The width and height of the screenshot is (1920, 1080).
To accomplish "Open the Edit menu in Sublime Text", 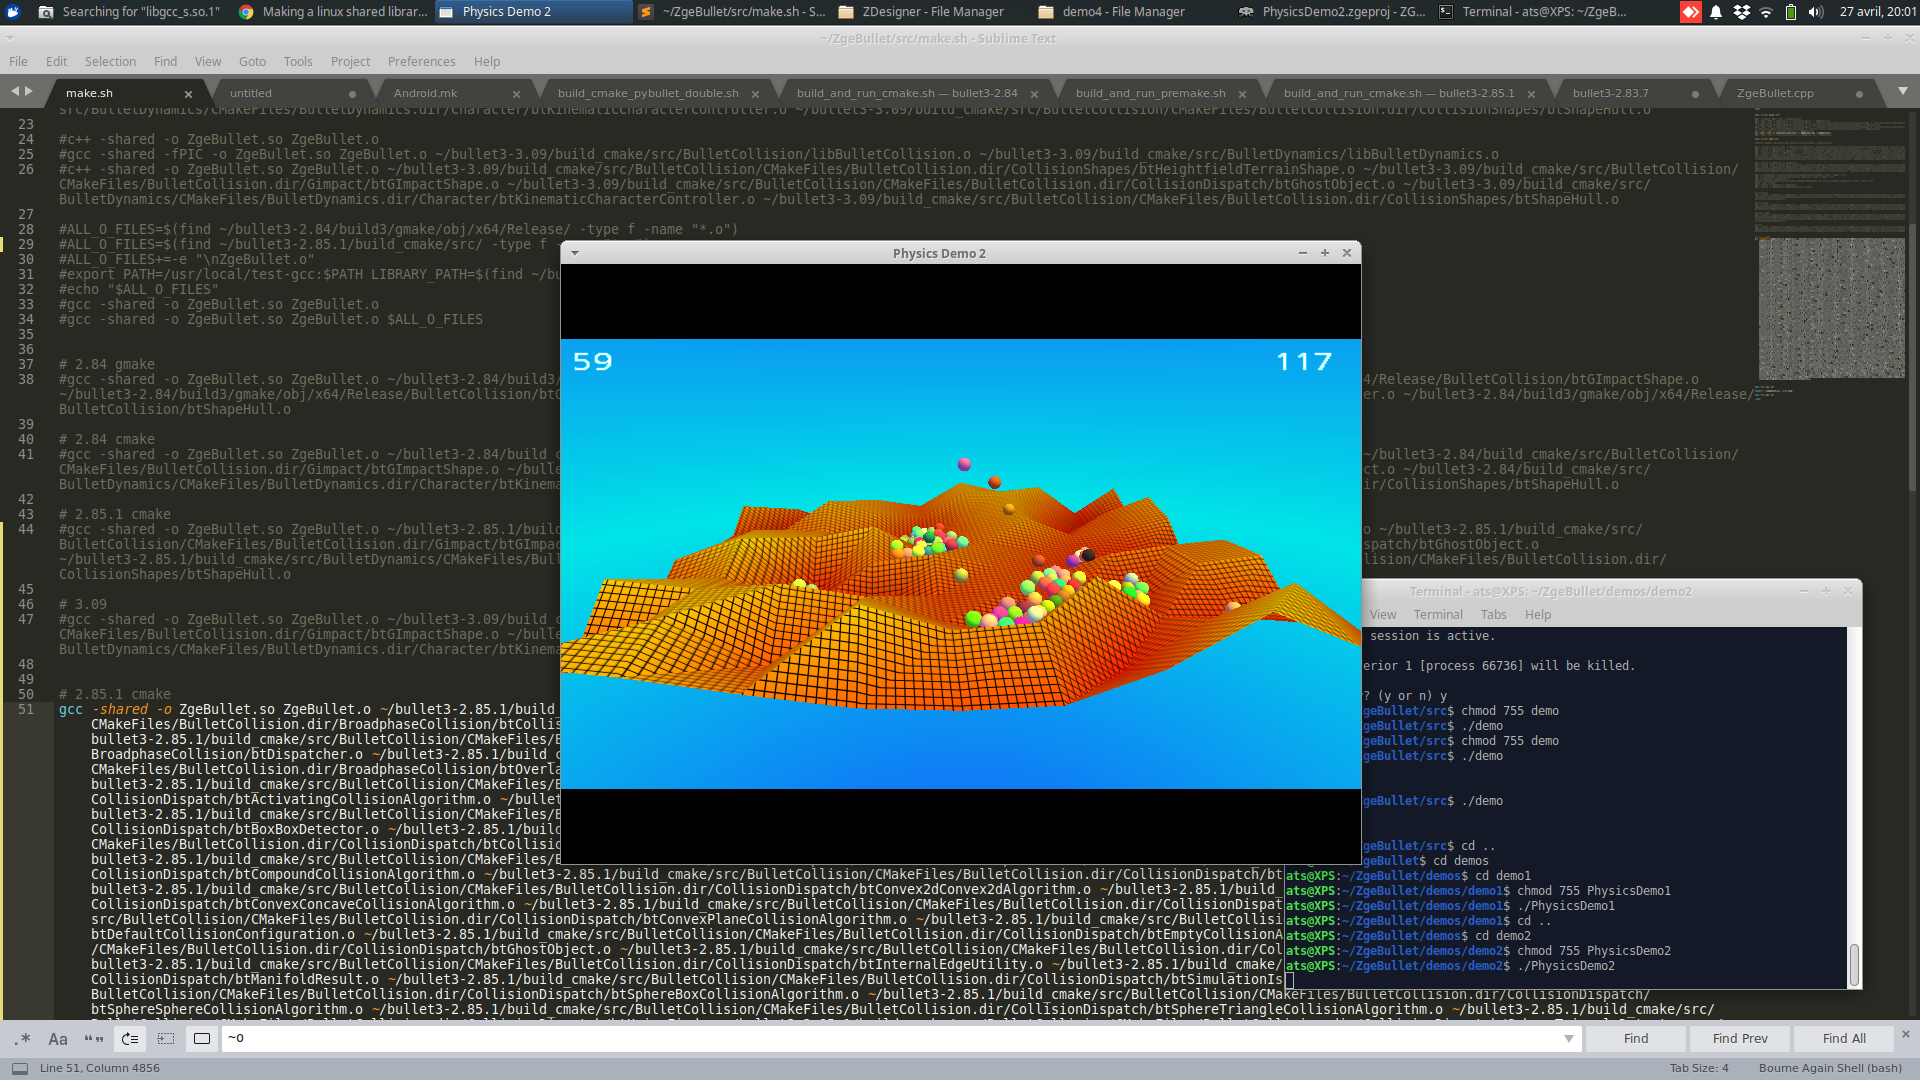I will click(56, 61).
